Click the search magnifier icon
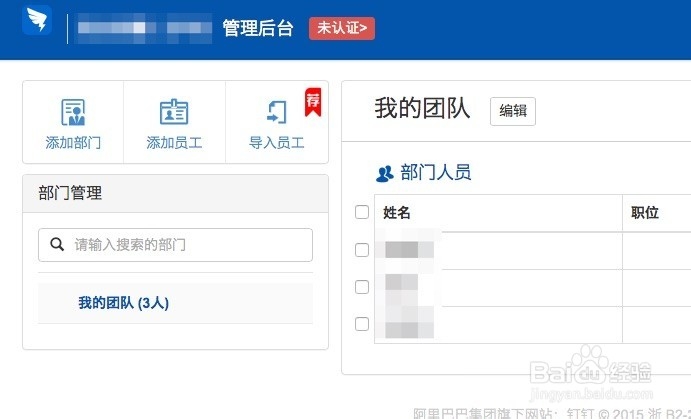Screen dimensions: 691x419 click(x=58, y=244)
